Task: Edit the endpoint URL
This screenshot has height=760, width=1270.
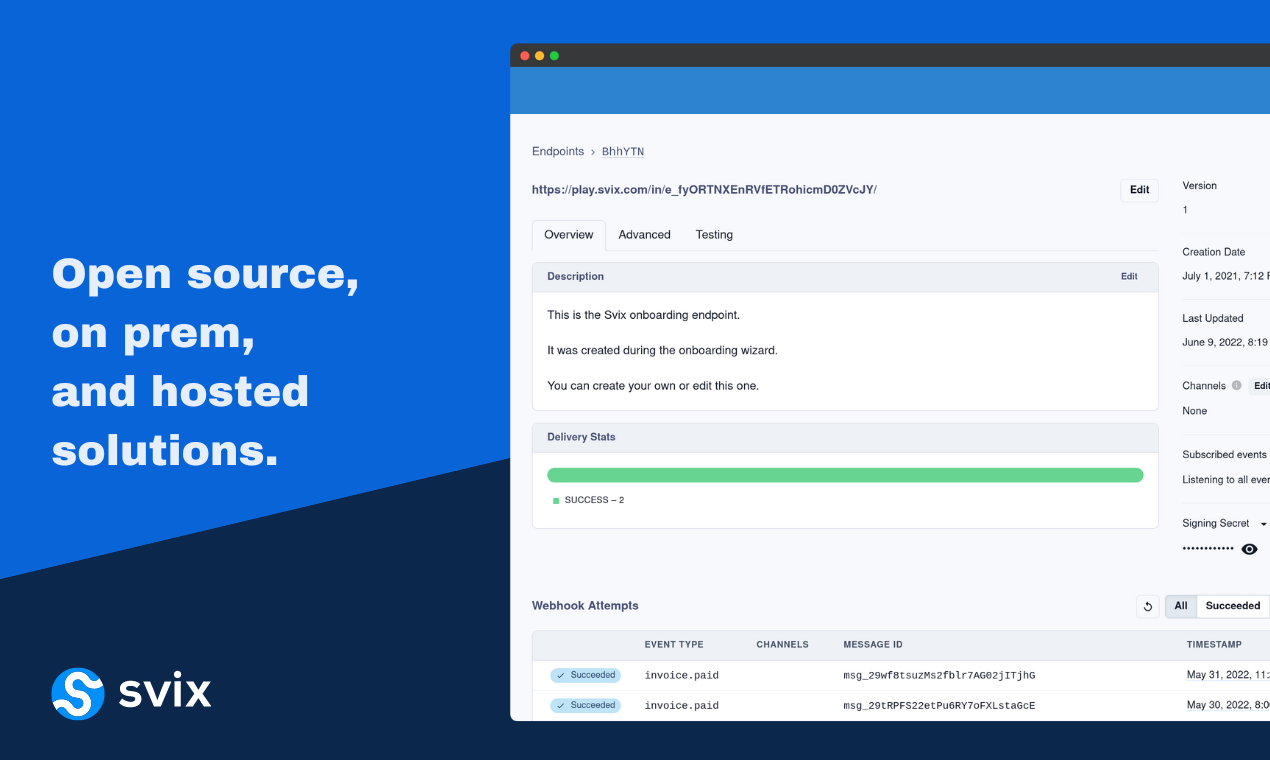Action: (1139, 190)
